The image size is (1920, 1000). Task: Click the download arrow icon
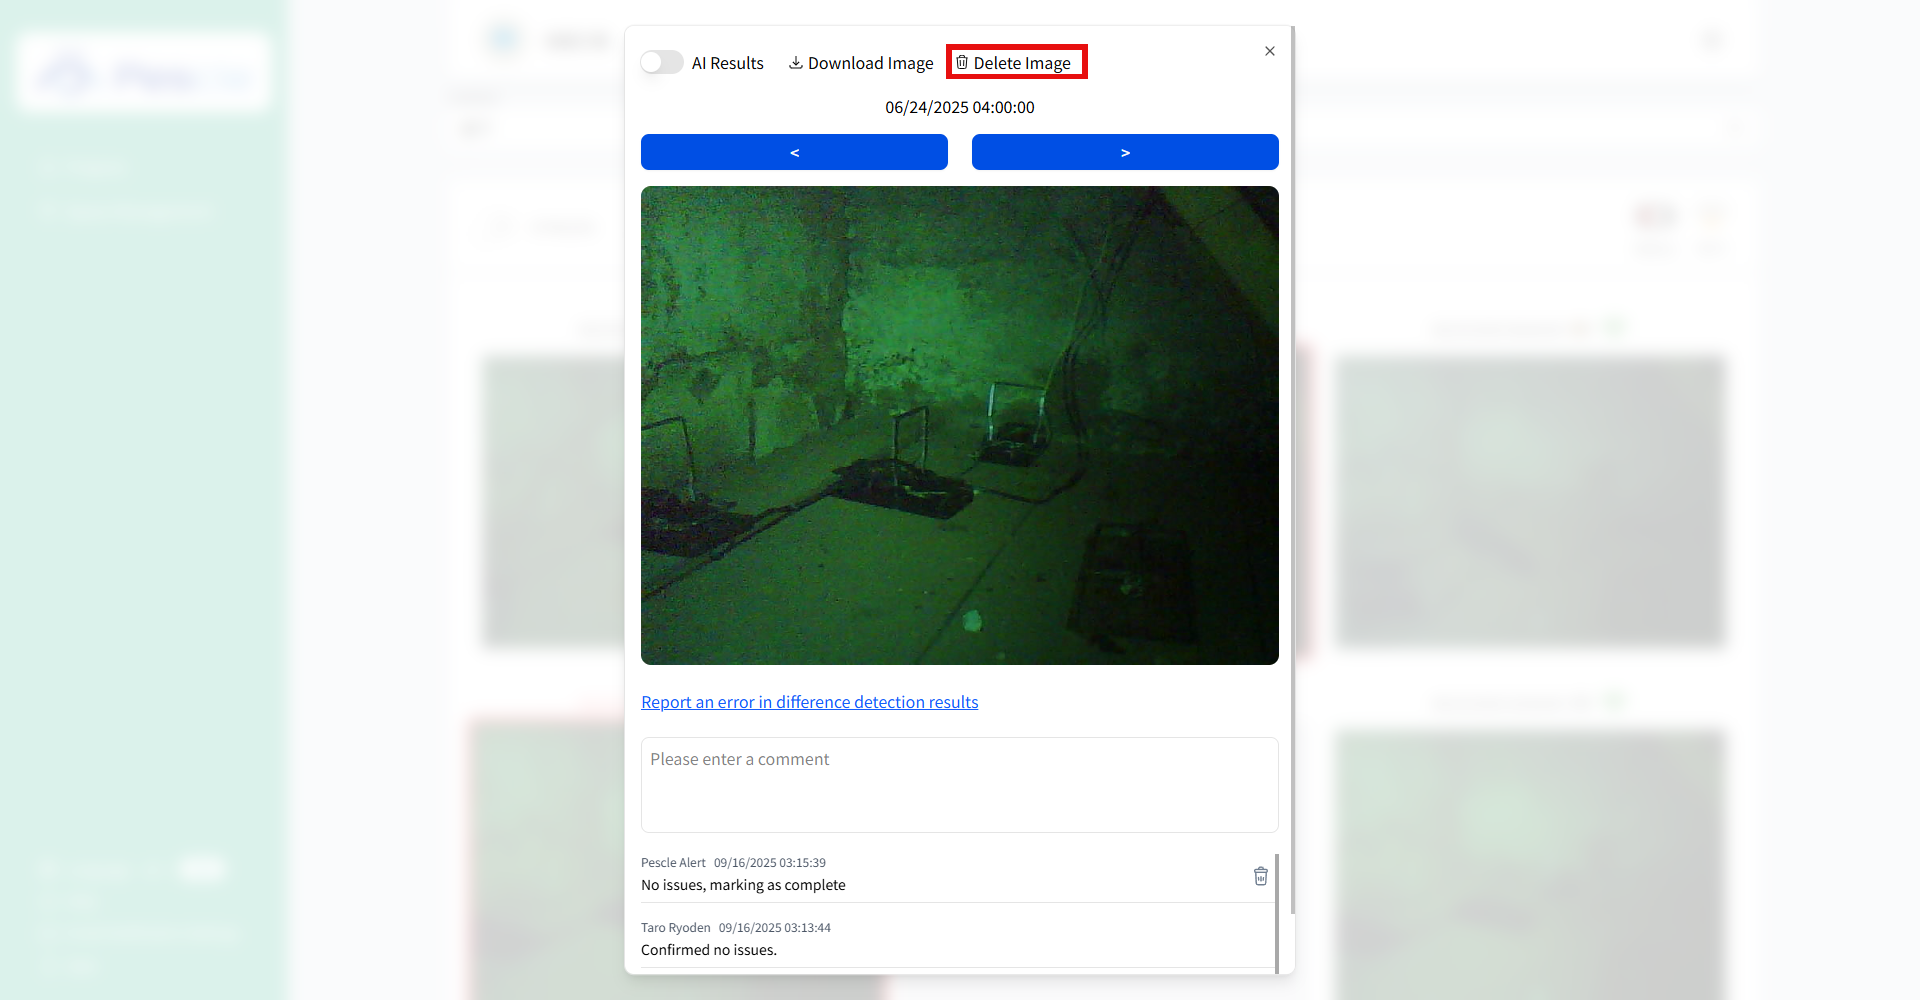click(x=795, y=63)
